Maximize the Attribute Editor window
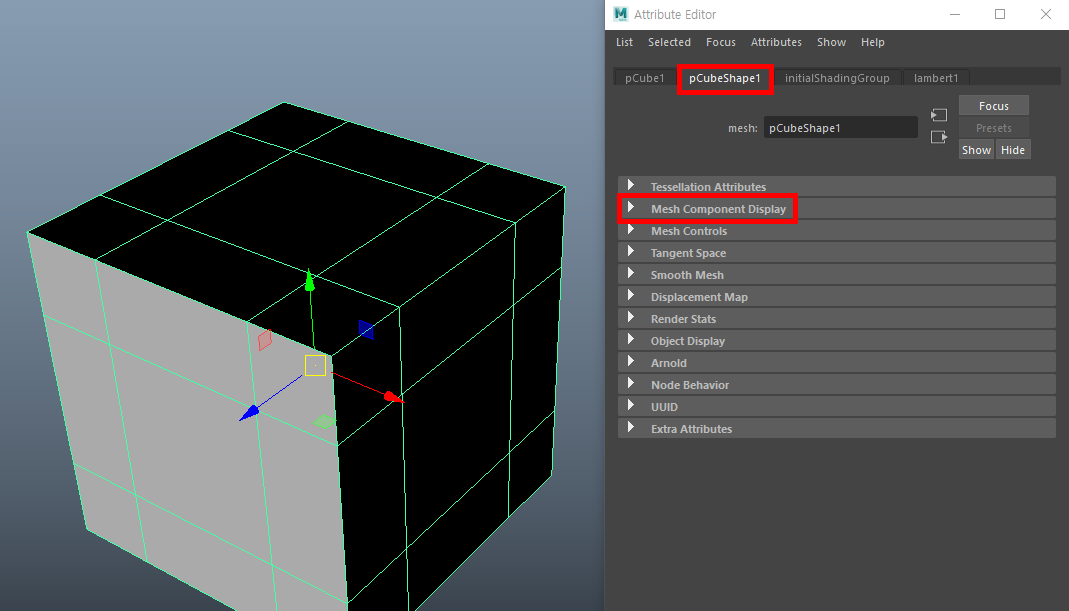 coord(999,14)
